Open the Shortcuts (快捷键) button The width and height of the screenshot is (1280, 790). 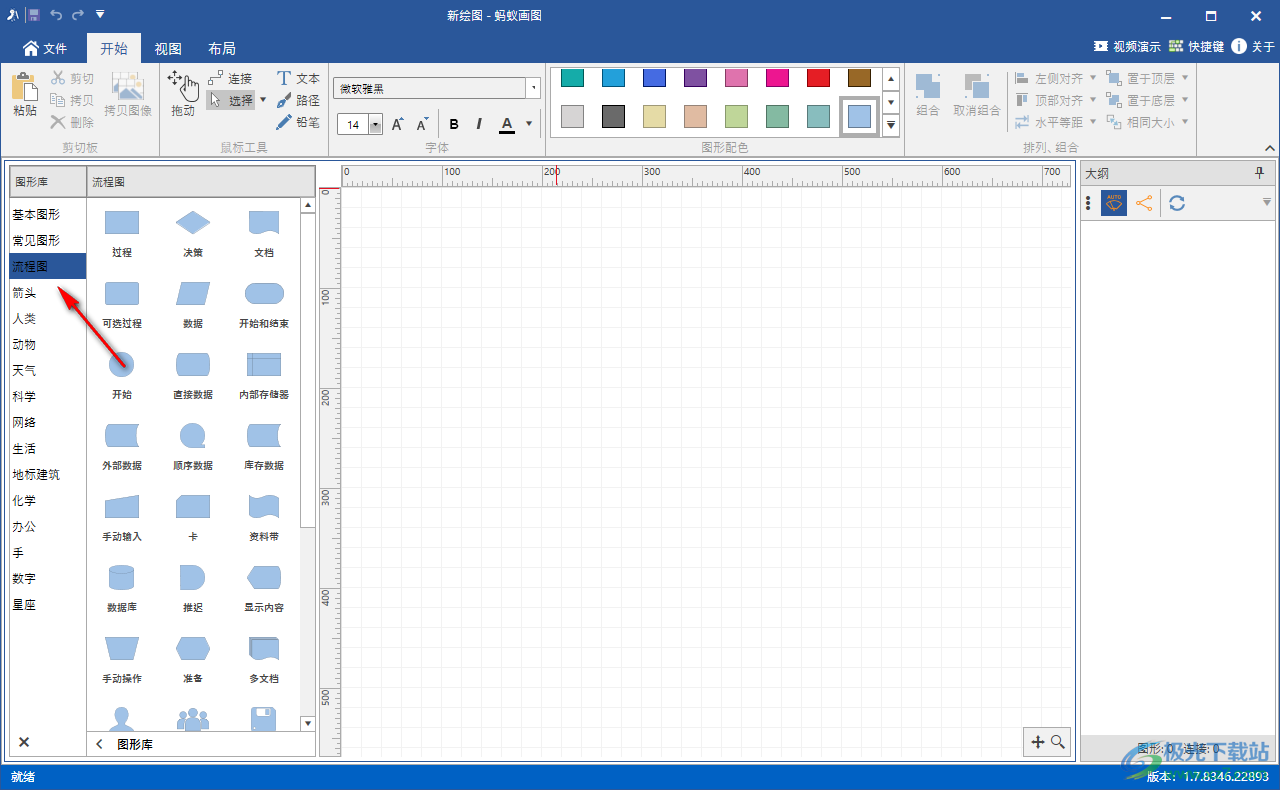[1196, 46]
